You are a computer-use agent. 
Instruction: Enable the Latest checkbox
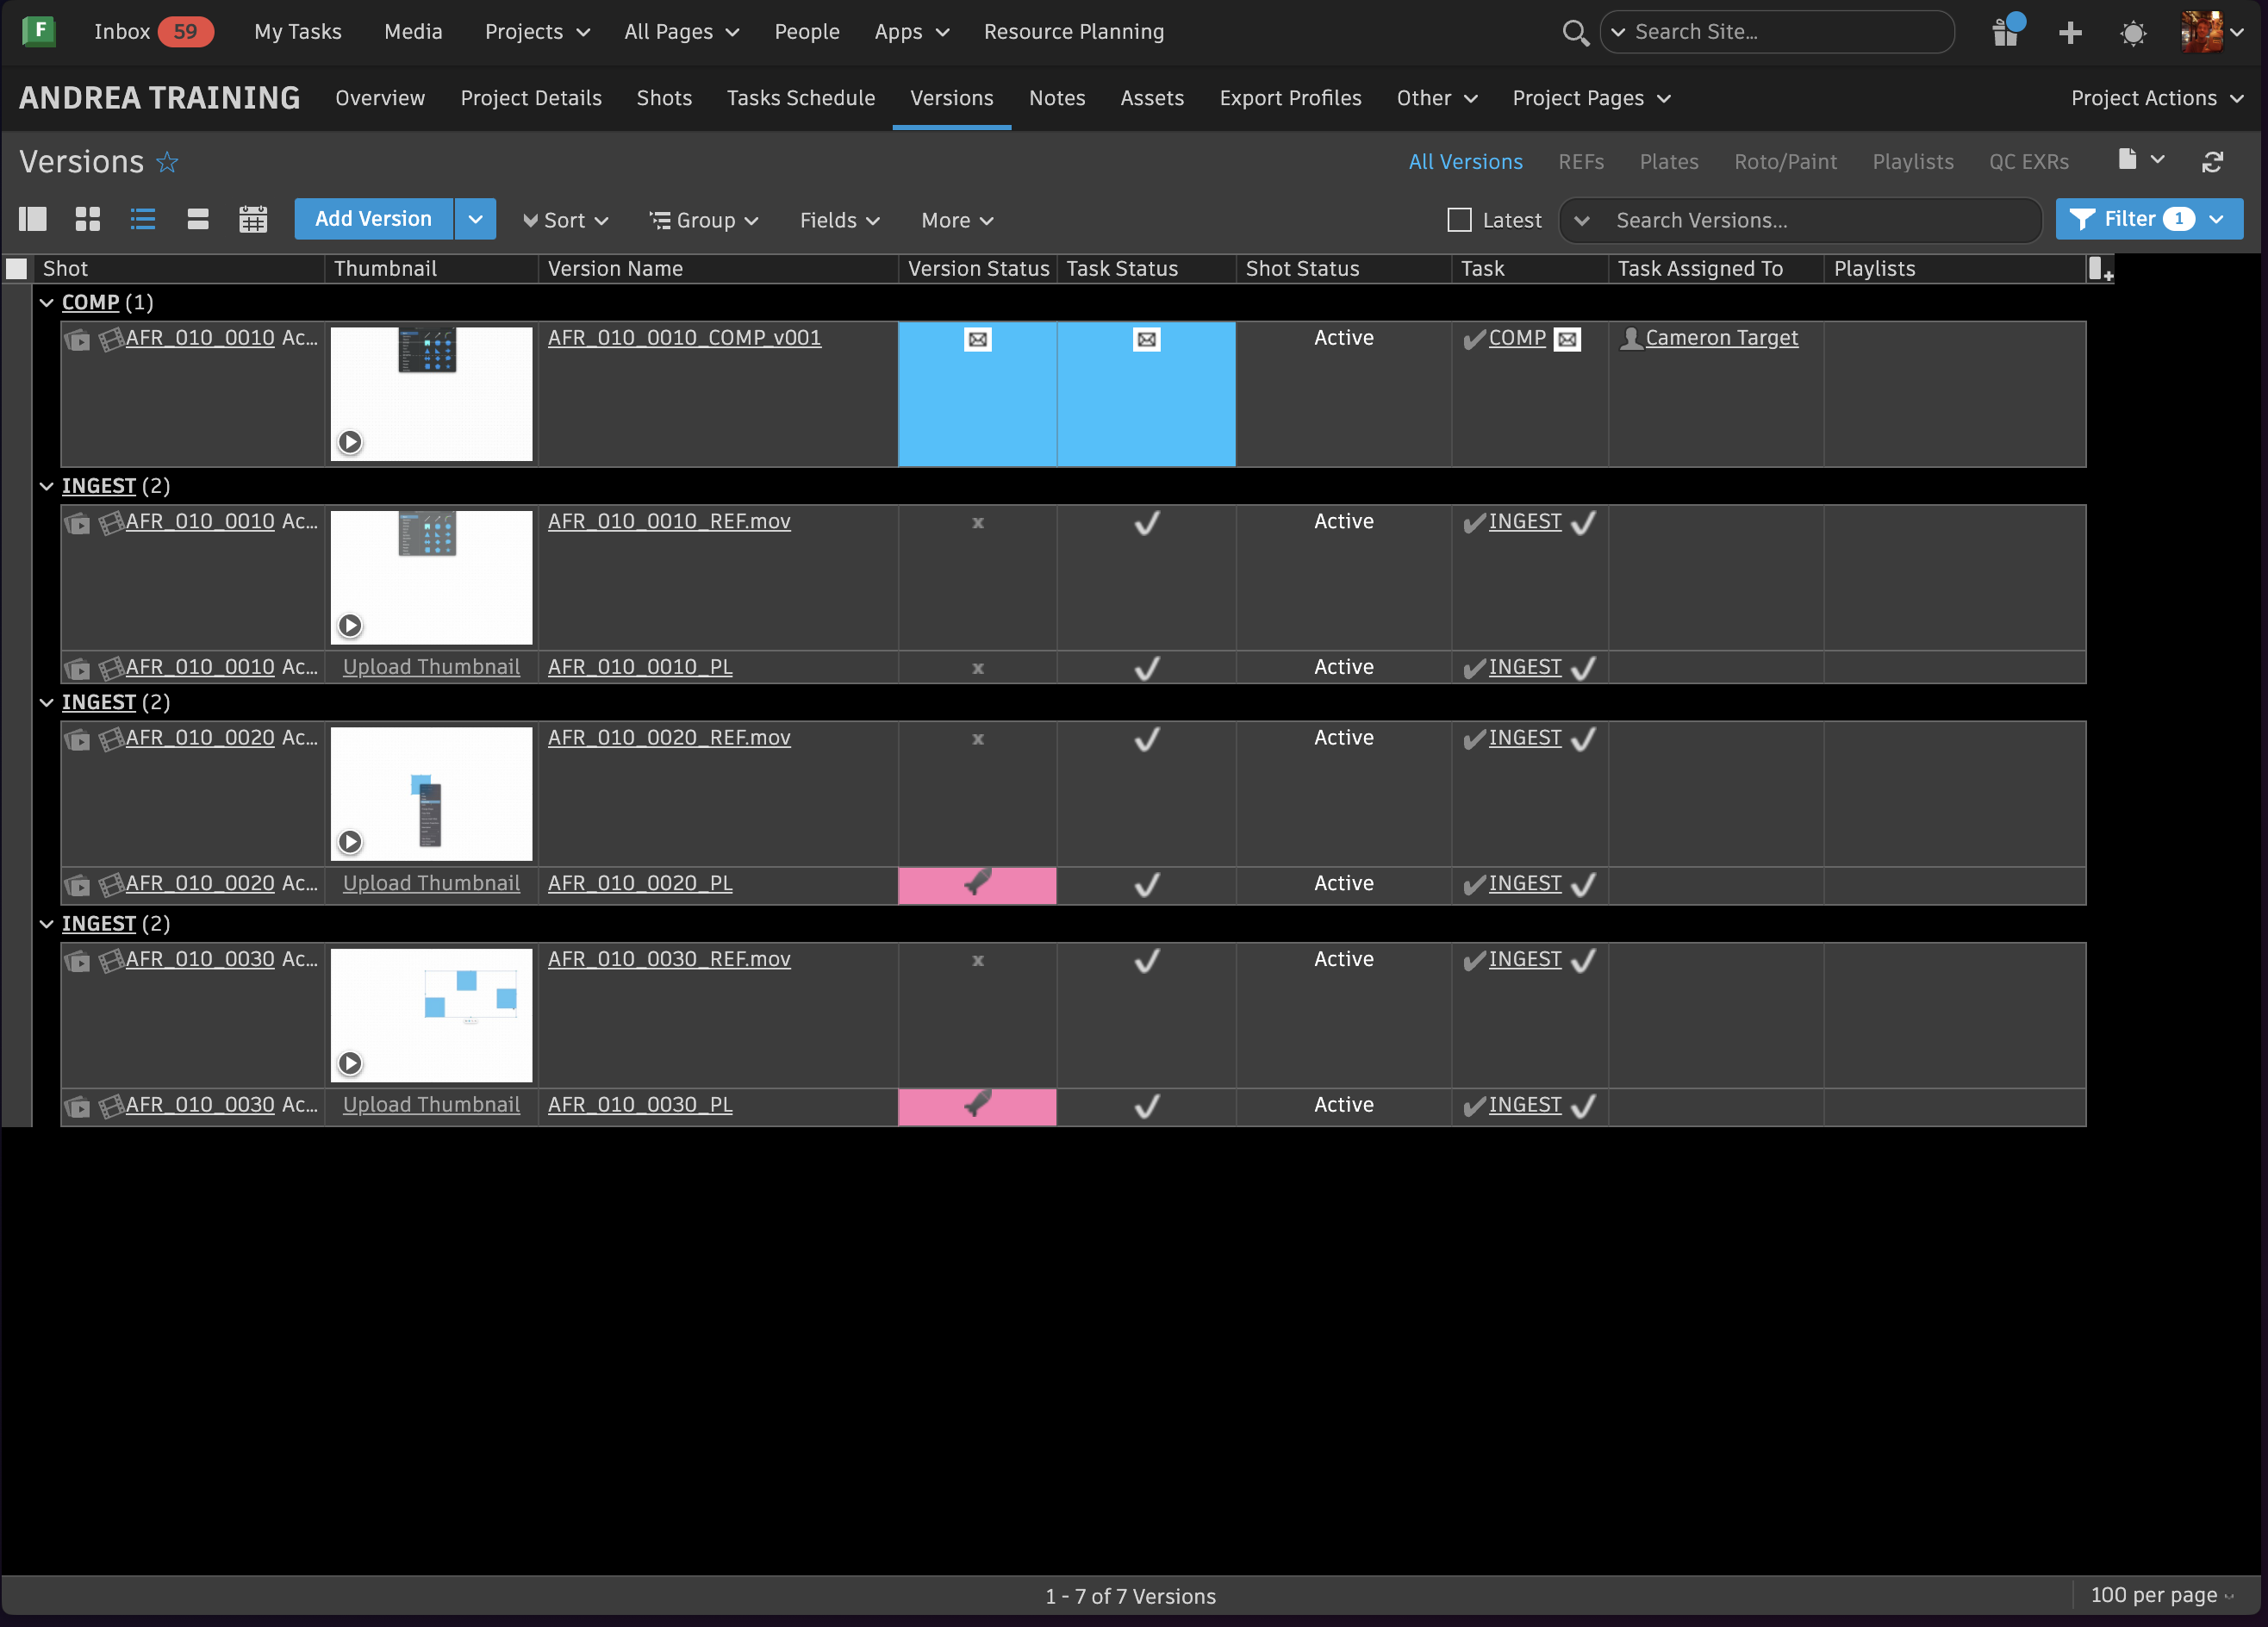[x=1459, y=220]
